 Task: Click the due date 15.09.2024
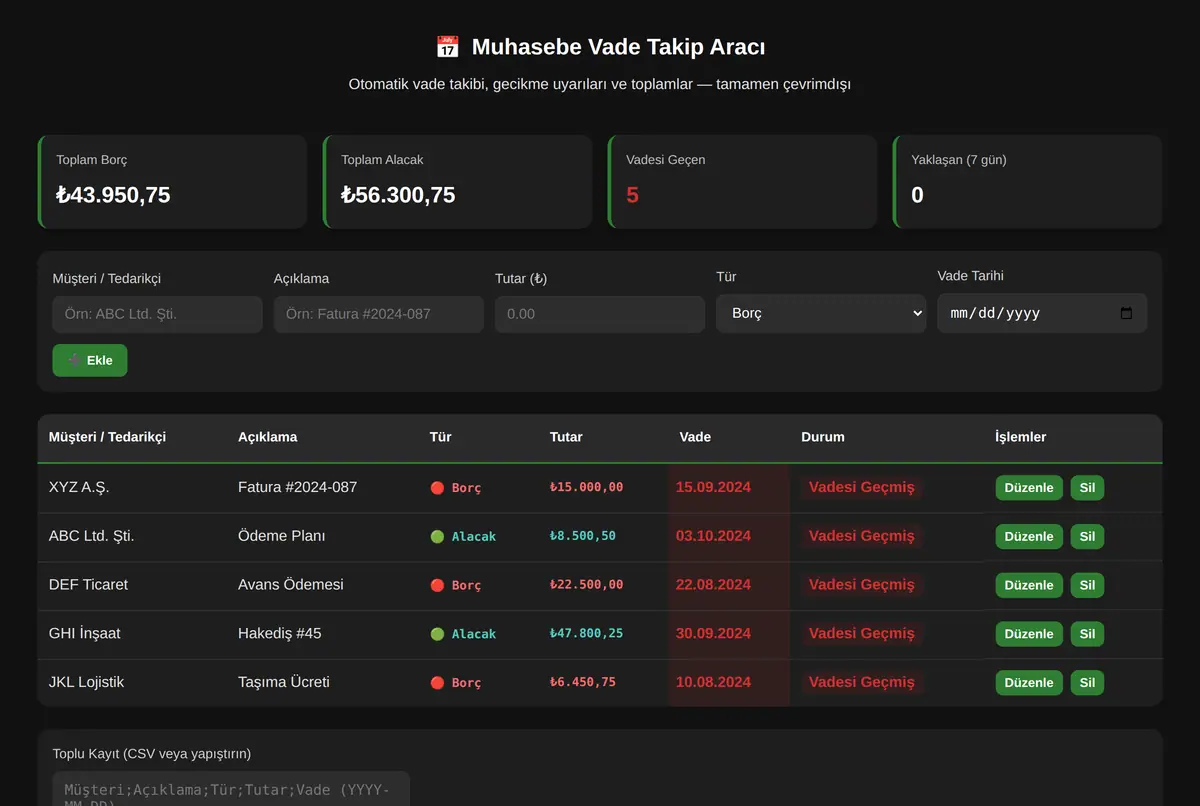pos(713,487)
